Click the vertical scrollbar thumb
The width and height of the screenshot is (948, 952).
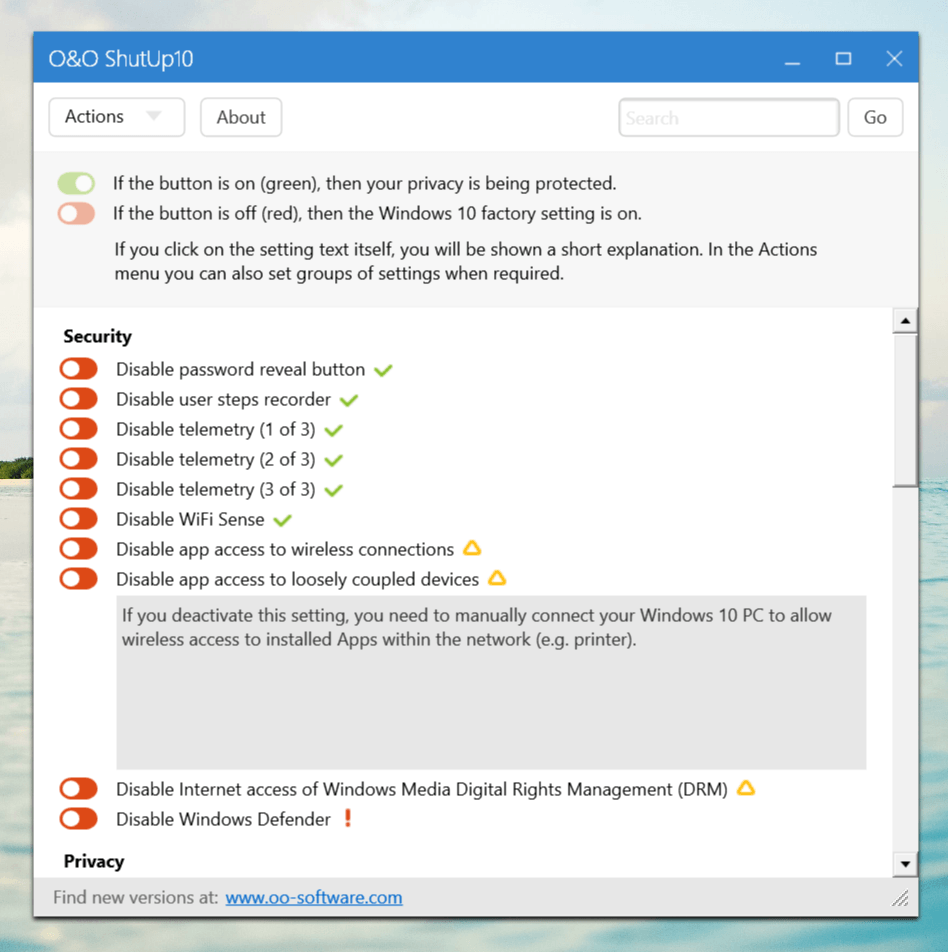(905, 410)
